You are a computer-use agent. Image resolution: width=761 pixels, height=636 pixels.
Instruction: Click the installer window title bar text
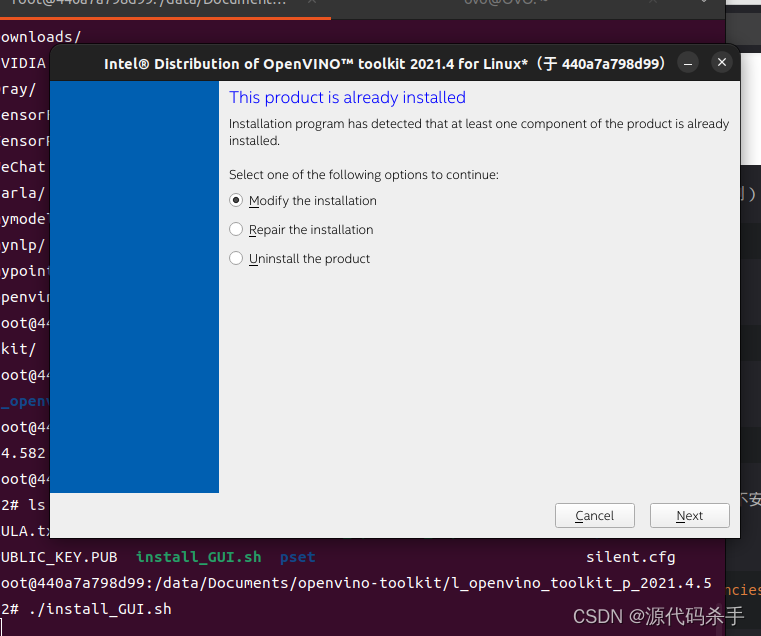click(x=384, y=64)
